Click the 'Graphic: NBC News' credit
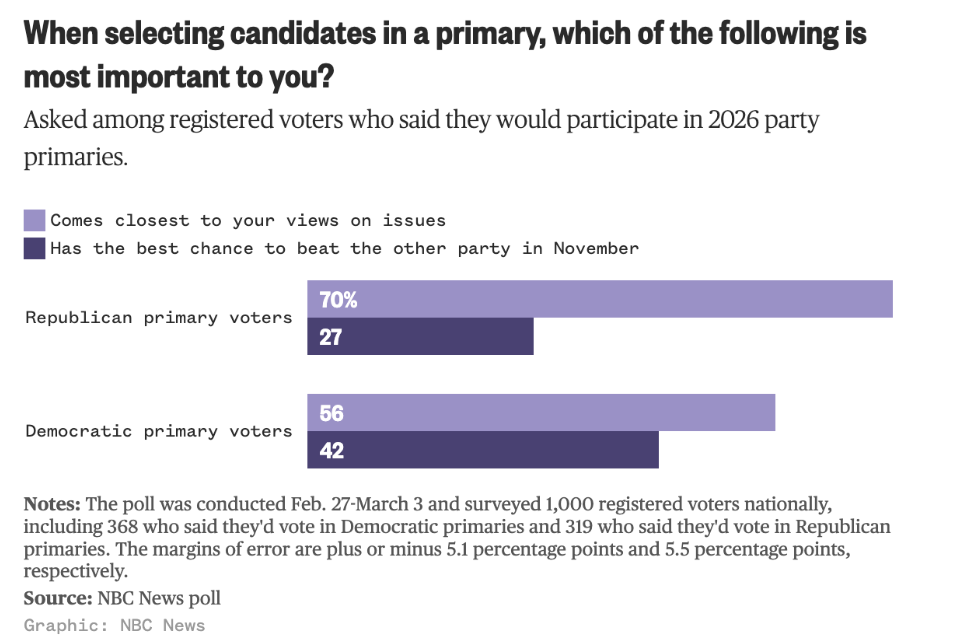The height and width of the screenshot is (640, 956). (x=114, y=626)
